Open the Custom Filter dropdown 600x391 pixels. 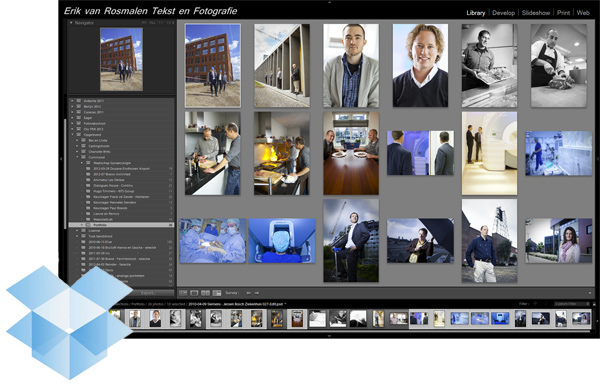tap(572, 304)
